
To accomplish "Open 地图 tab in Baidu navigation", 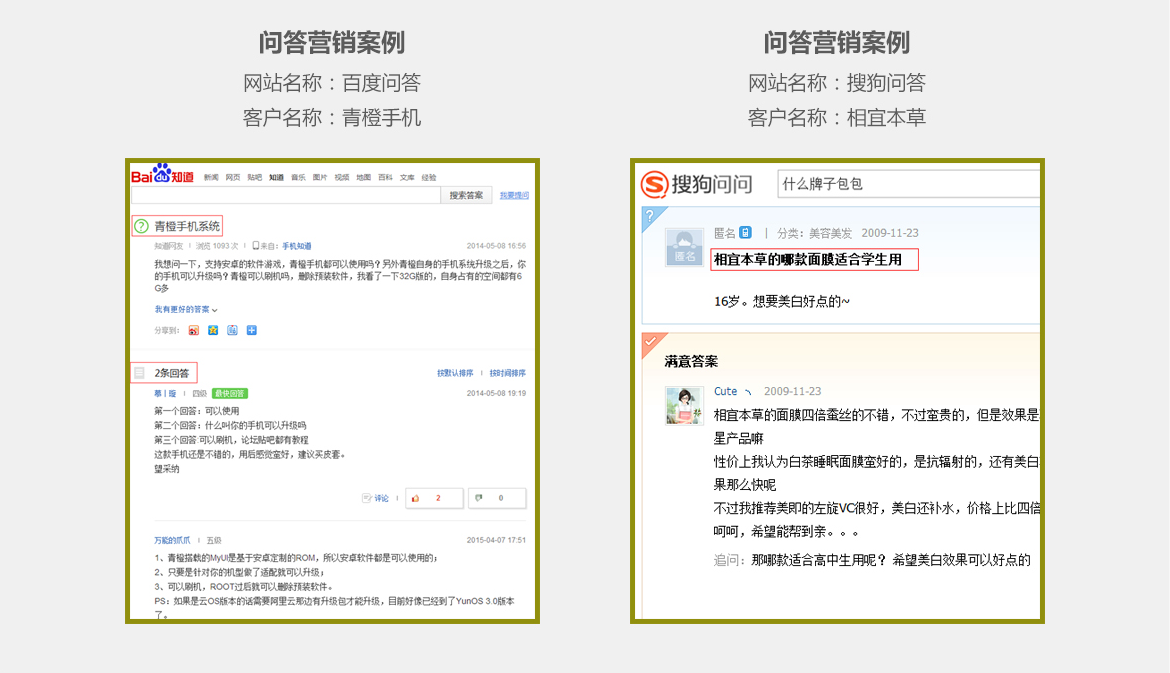I will [x=363, y=178].
